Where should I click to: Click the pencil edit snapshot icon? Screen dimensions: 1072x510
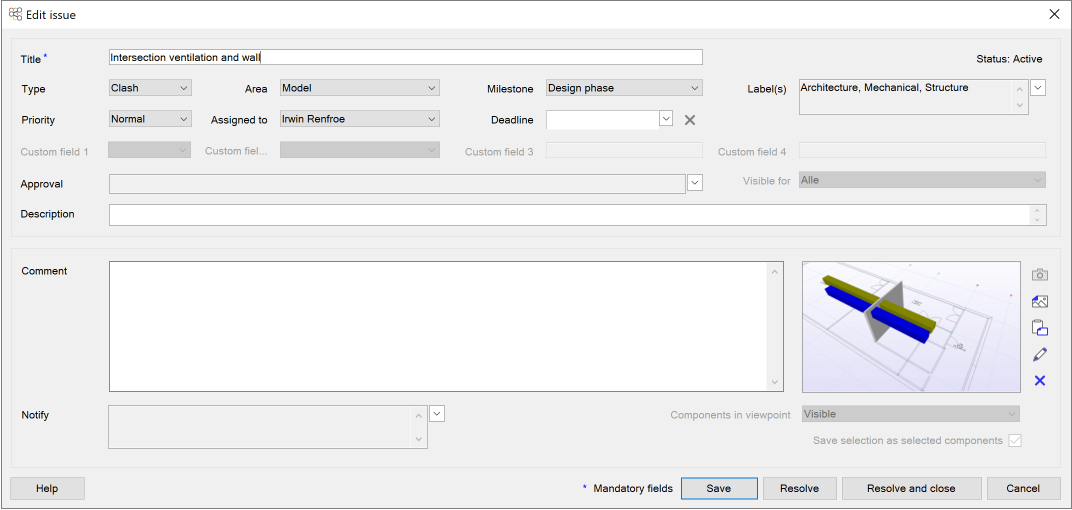1040,354
